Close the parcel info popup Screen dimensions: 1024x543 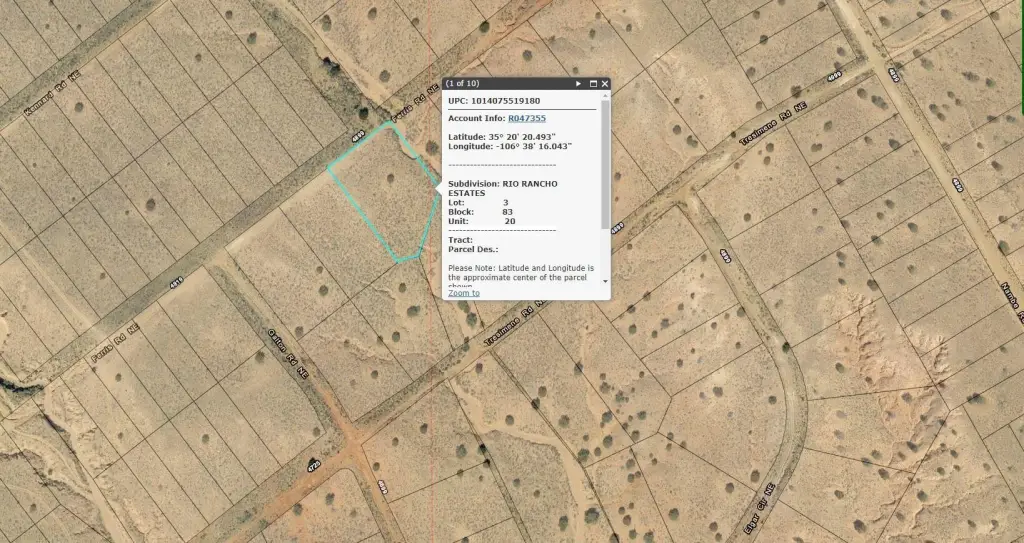605,84
